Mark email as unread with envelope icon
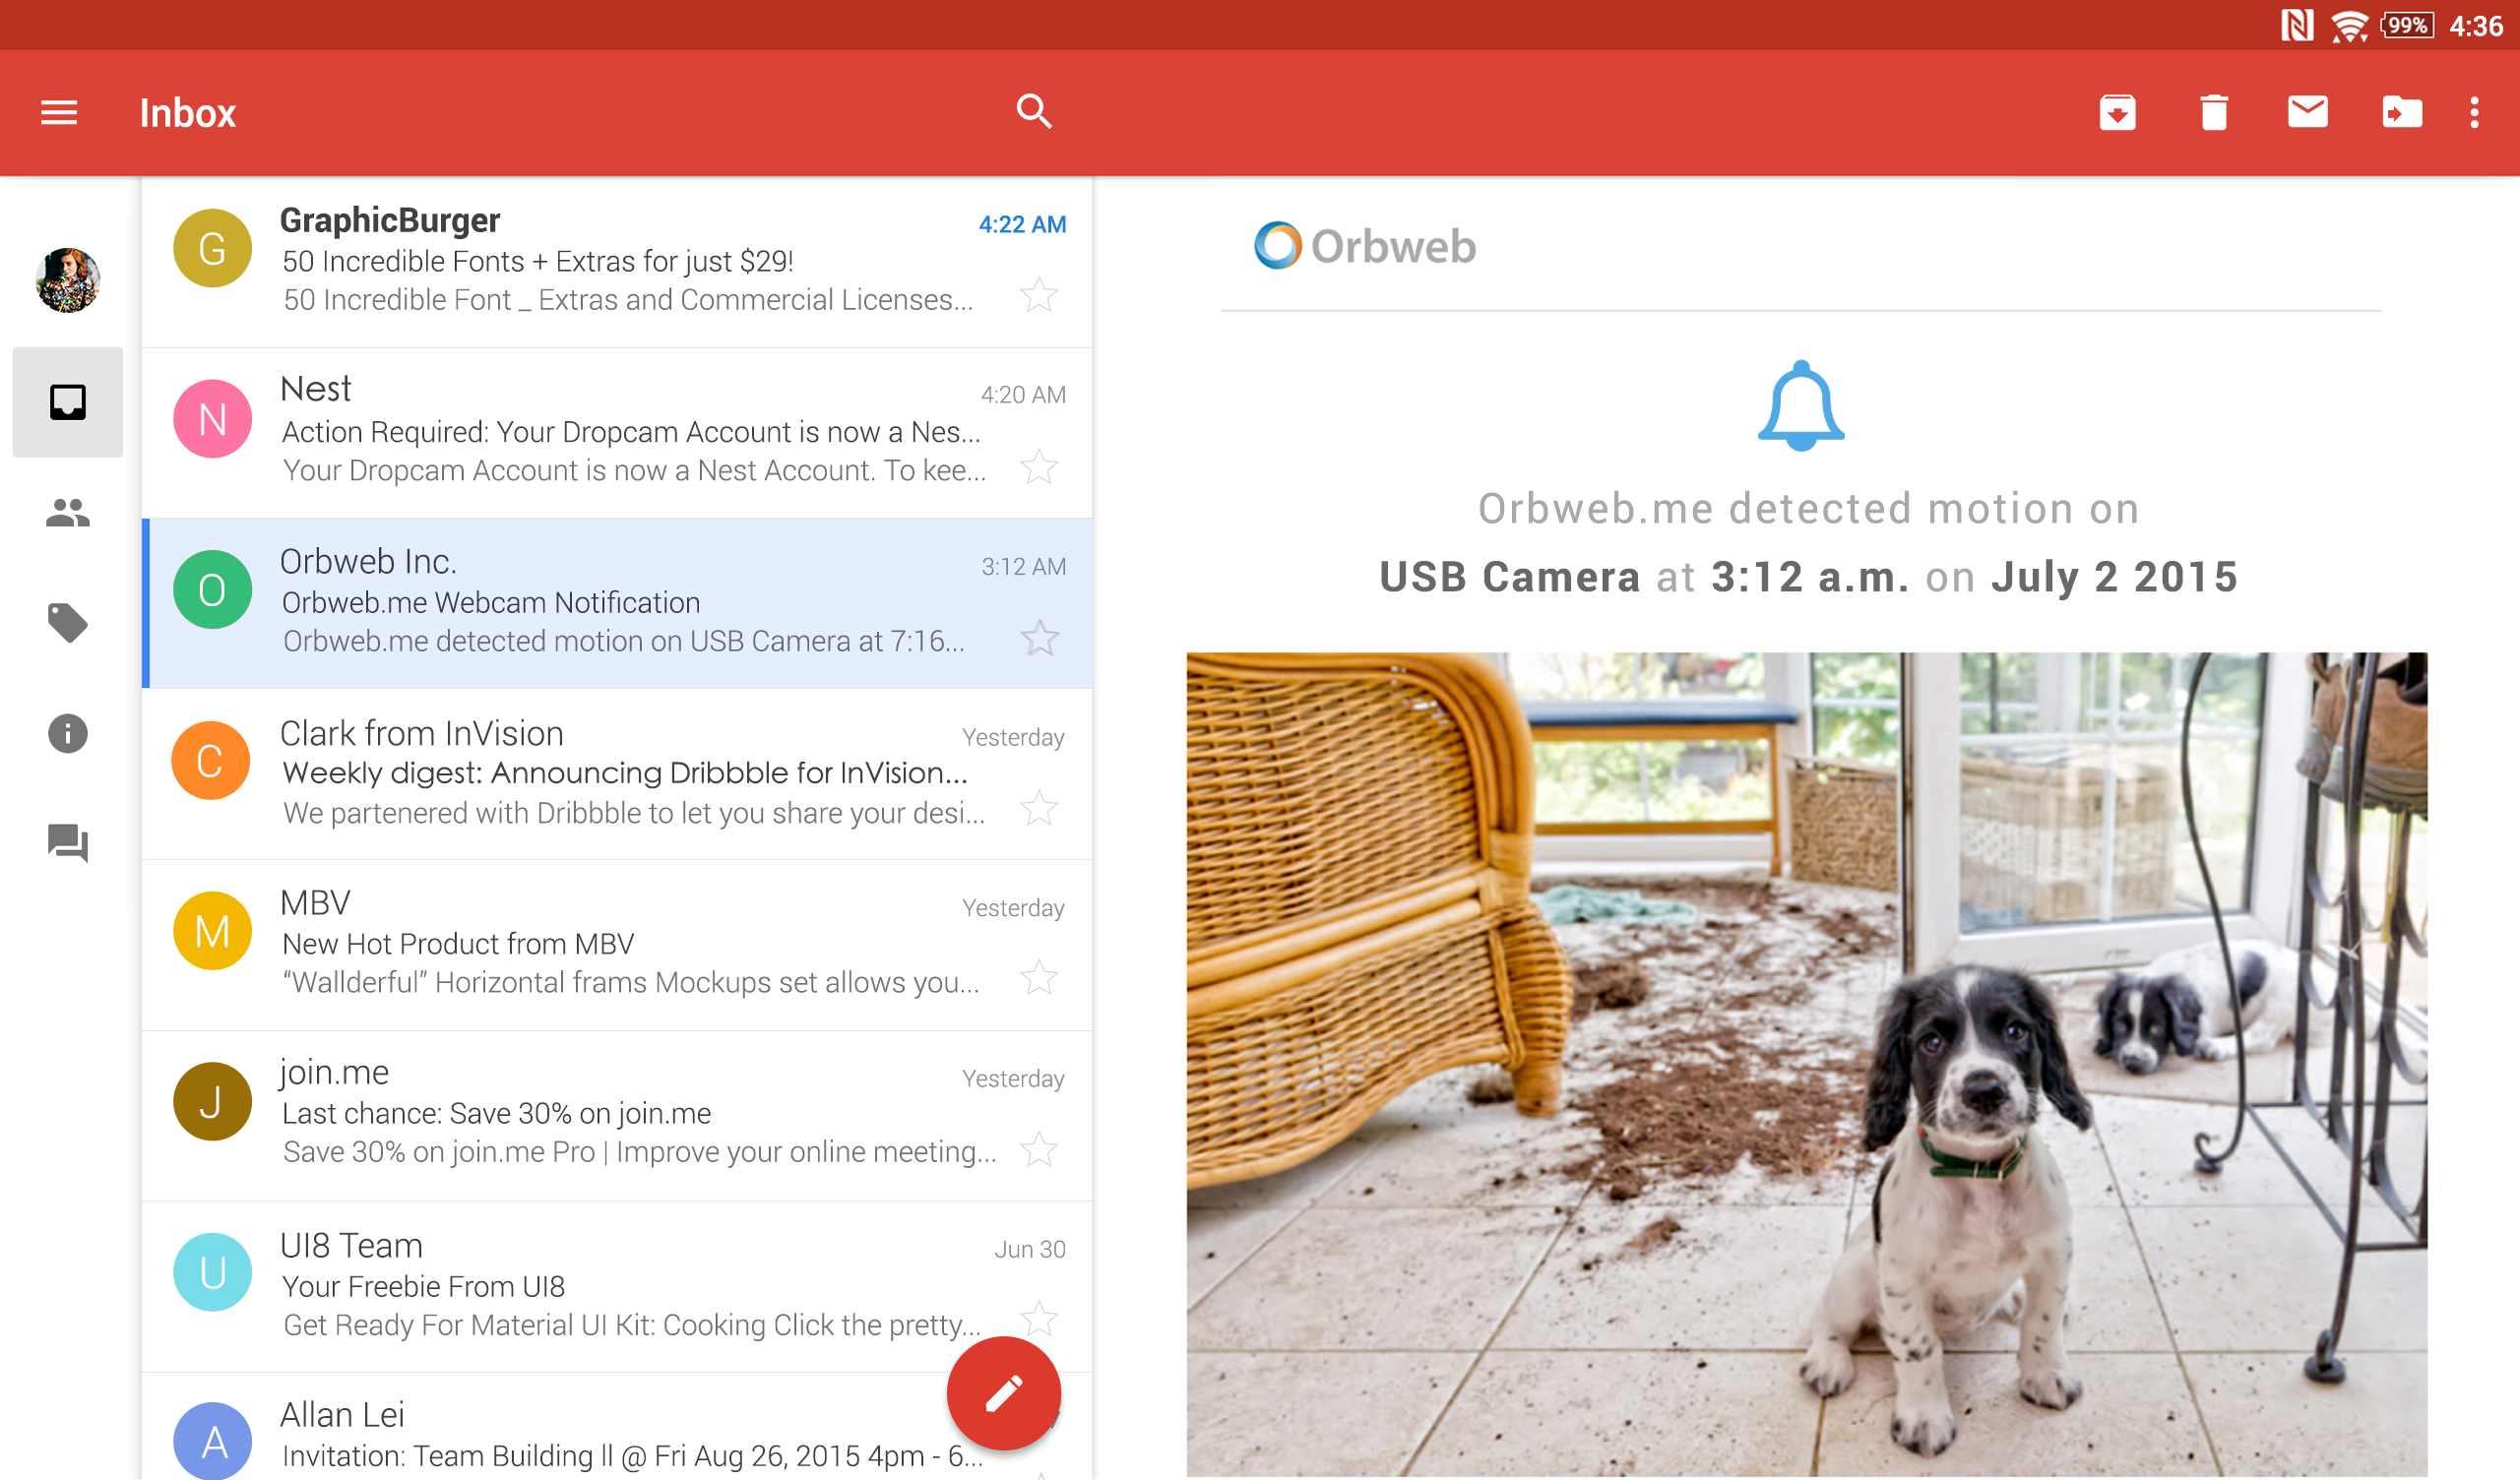 click(2307, 111)
